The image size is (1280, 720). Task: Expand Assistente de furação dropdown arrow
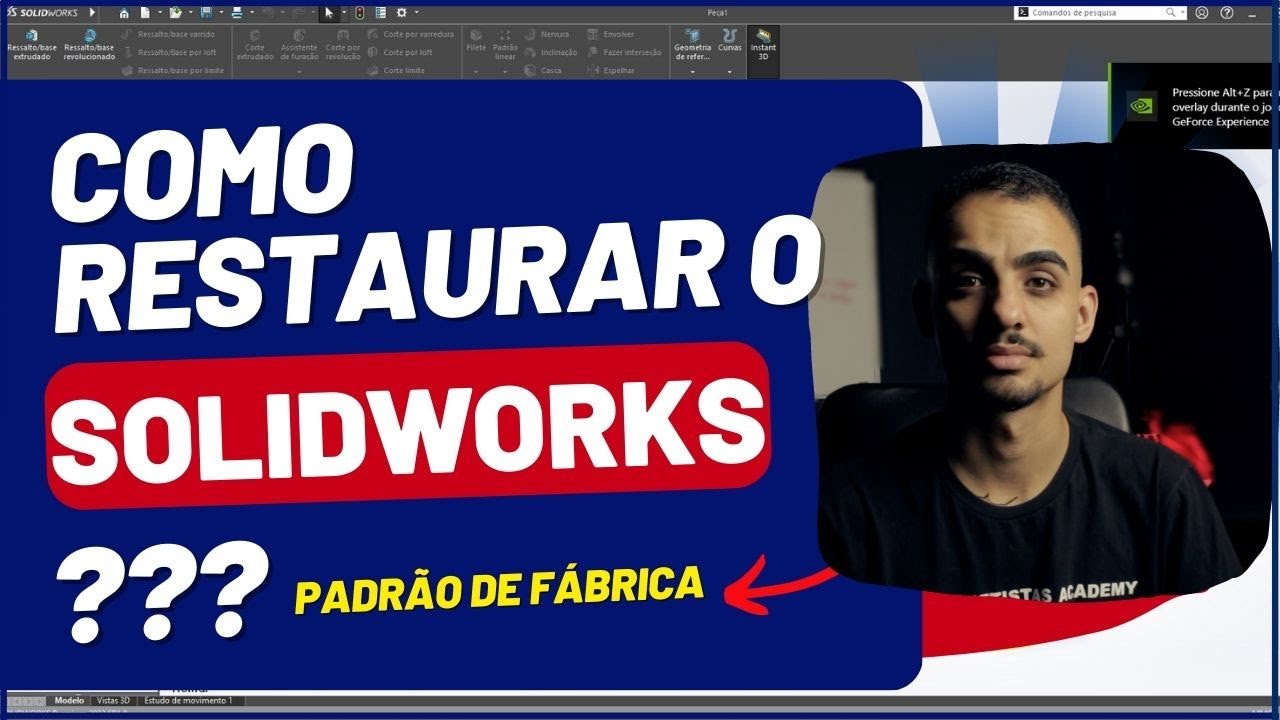299,72
